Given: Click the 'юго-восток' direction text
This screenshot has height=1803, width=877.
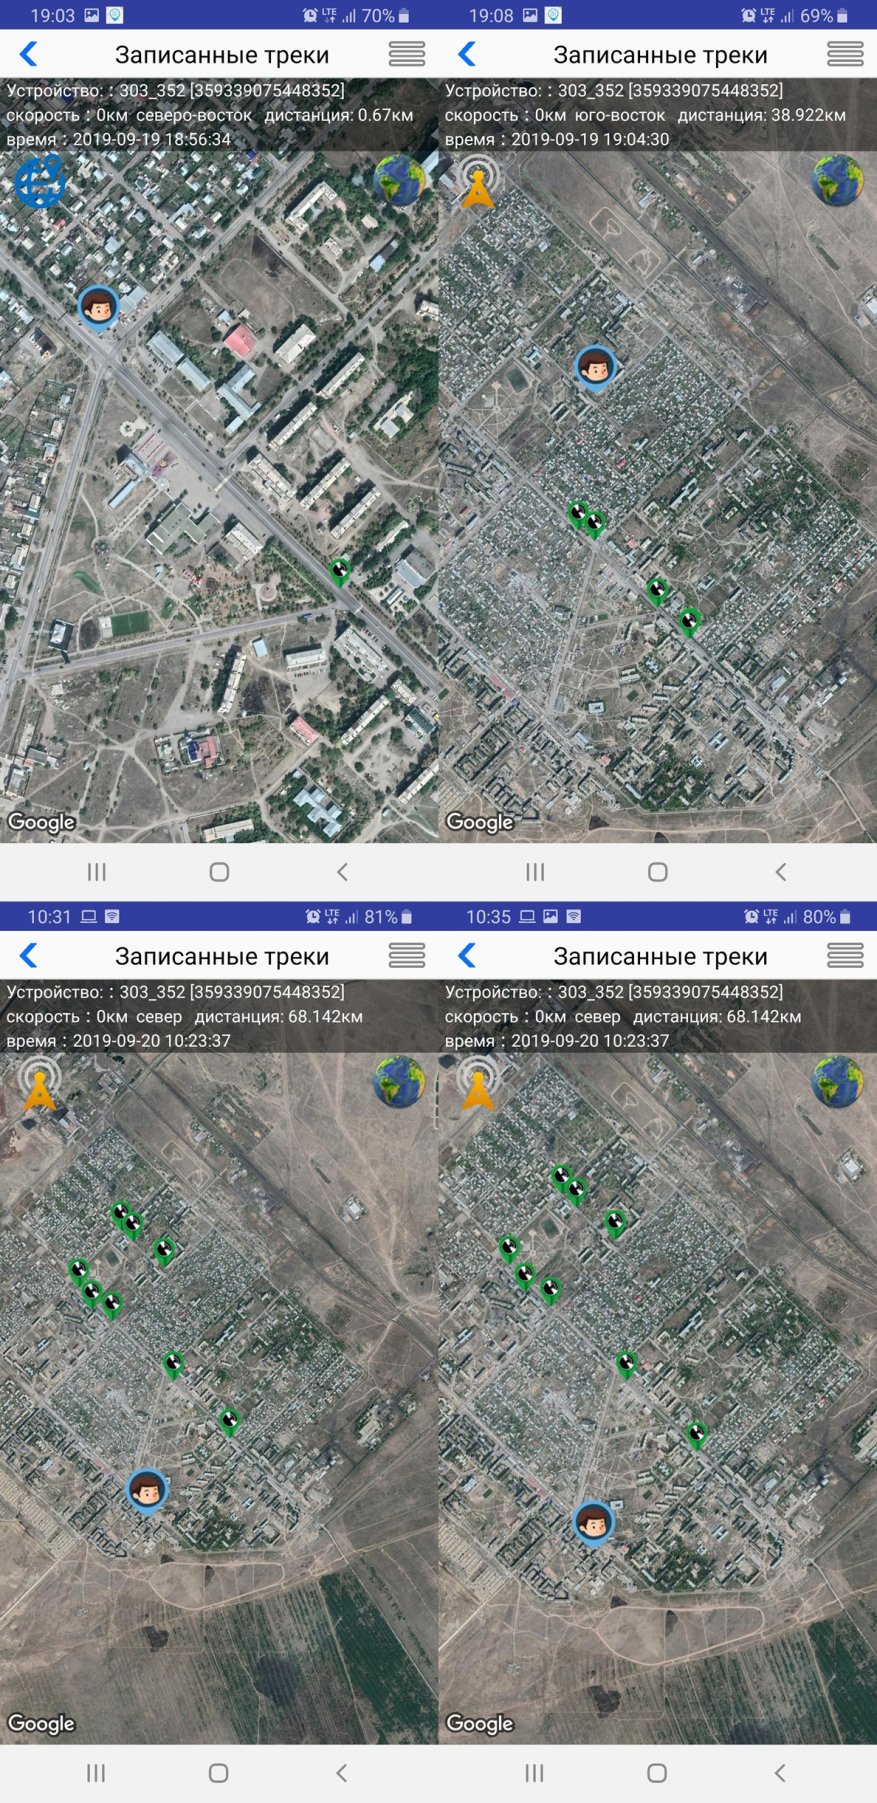Looking at the screenshot, I should coord(620,115).
